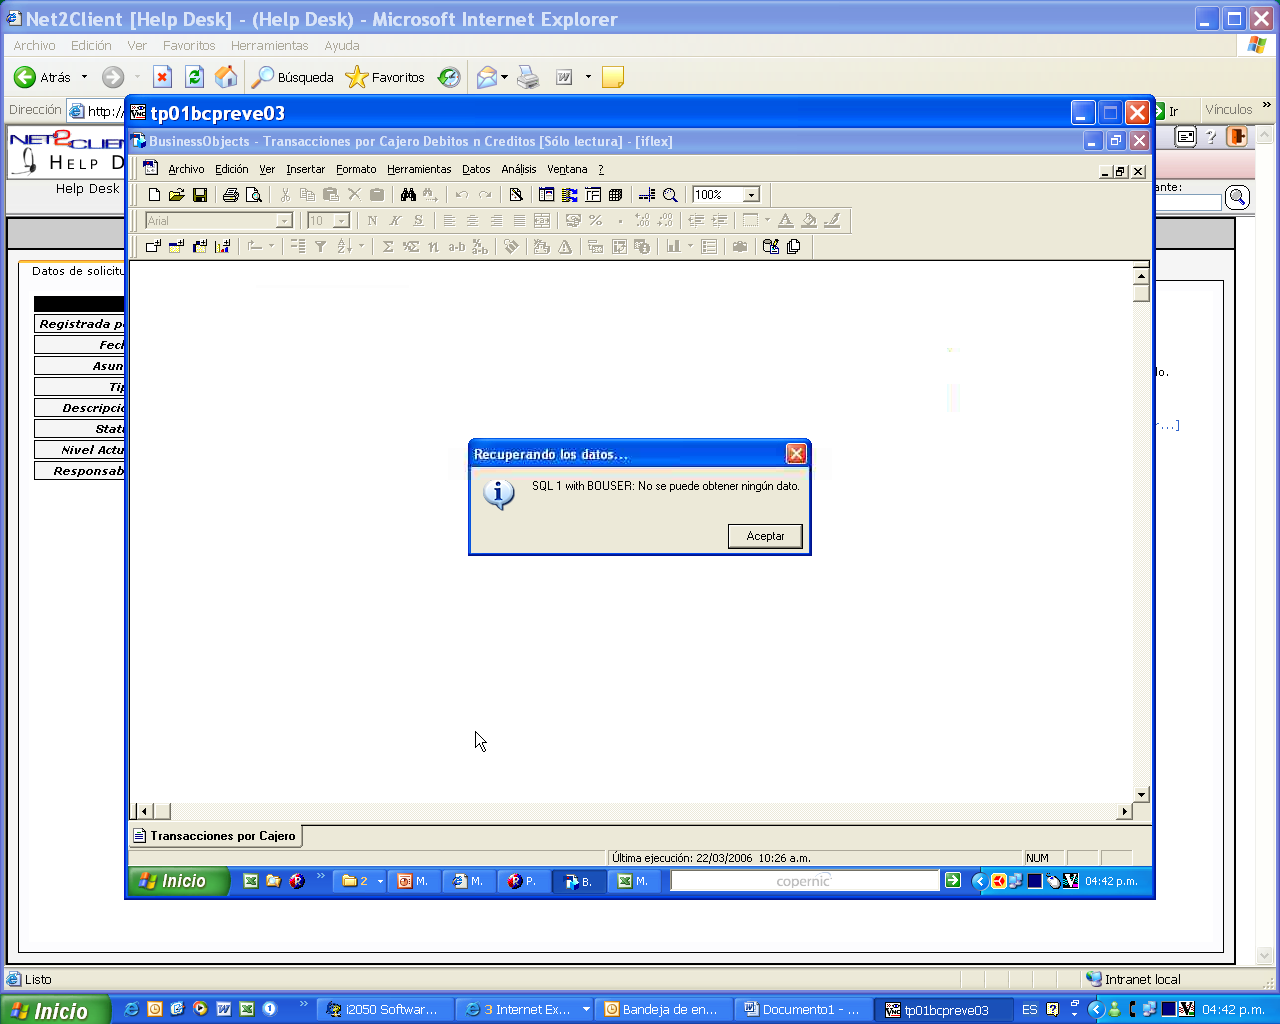Expand the borders dropdown arrow
Screen dimensions: 1280x1024
click(x=767, y=221)
